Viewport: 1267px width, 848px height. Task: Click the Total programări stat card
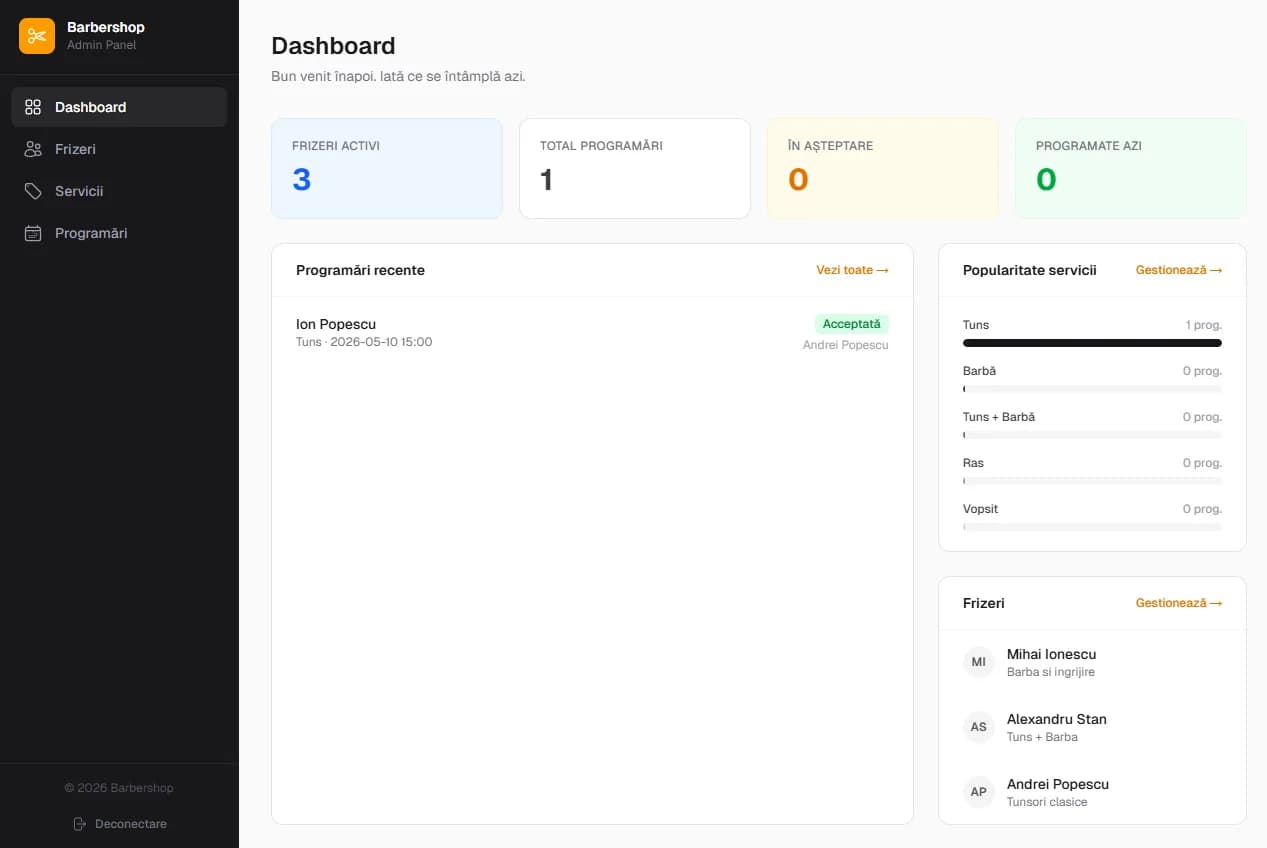tap(635, 168)
